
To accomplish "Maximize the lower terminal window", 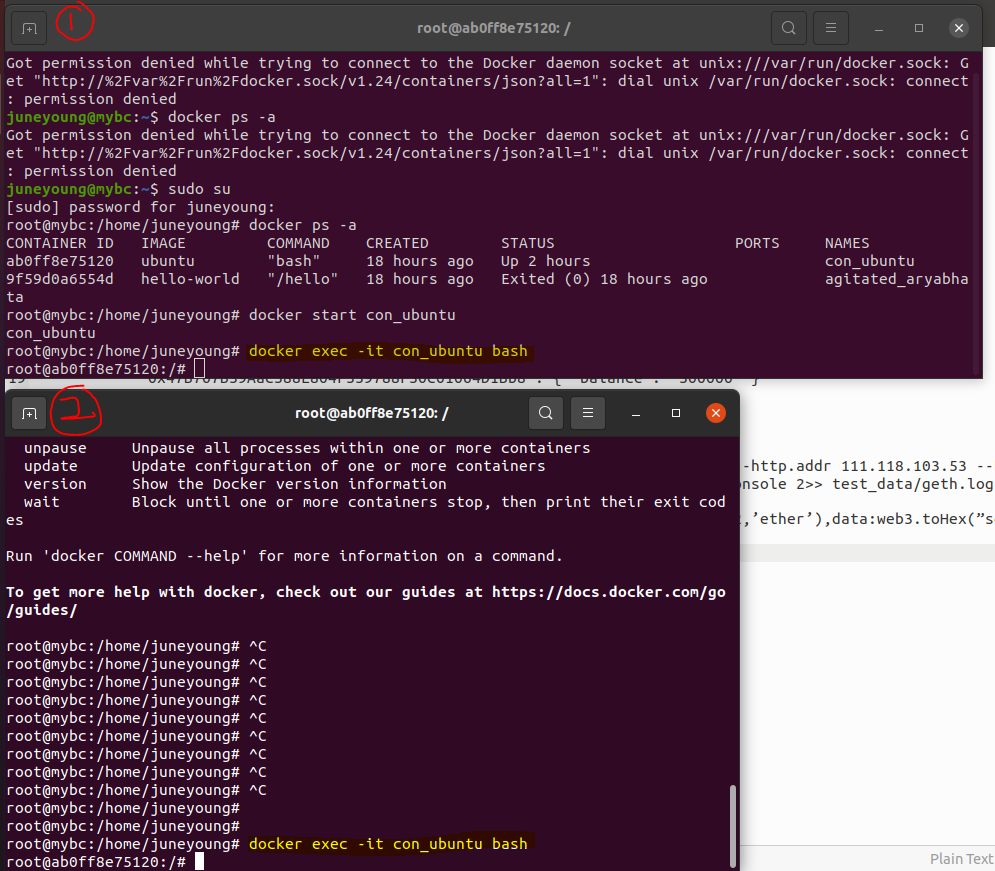I will (676, 413).
